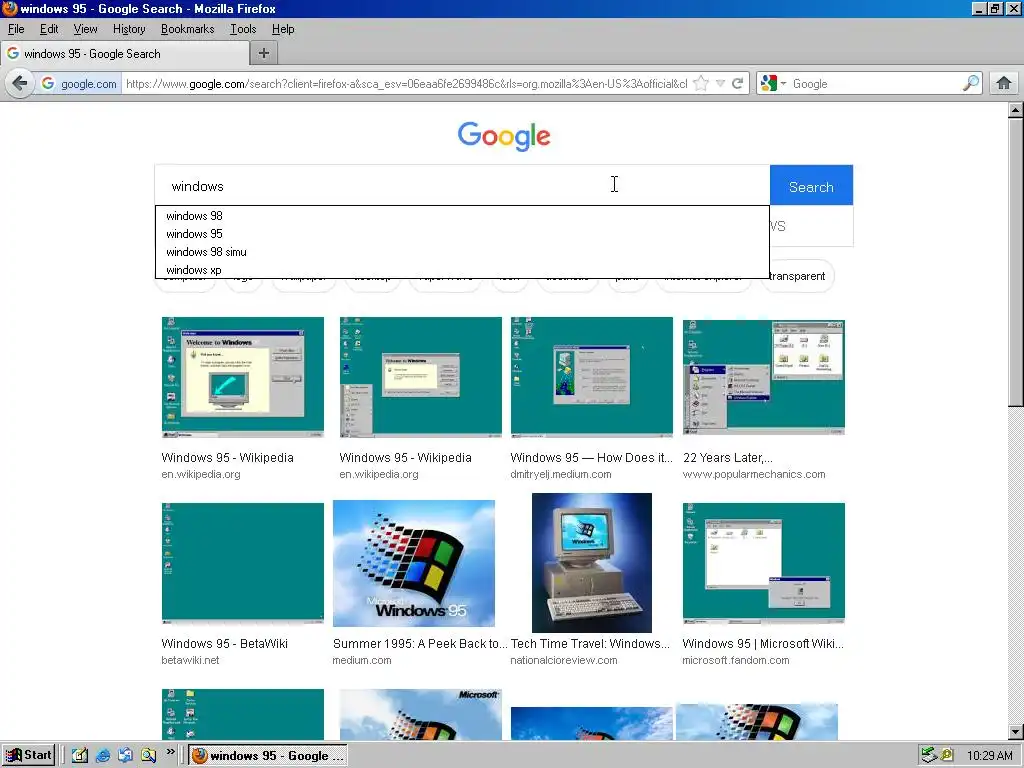Click into the Google search input containing 'windows'
Screen dimensions: 1024x768
click(x=462, y=186)
